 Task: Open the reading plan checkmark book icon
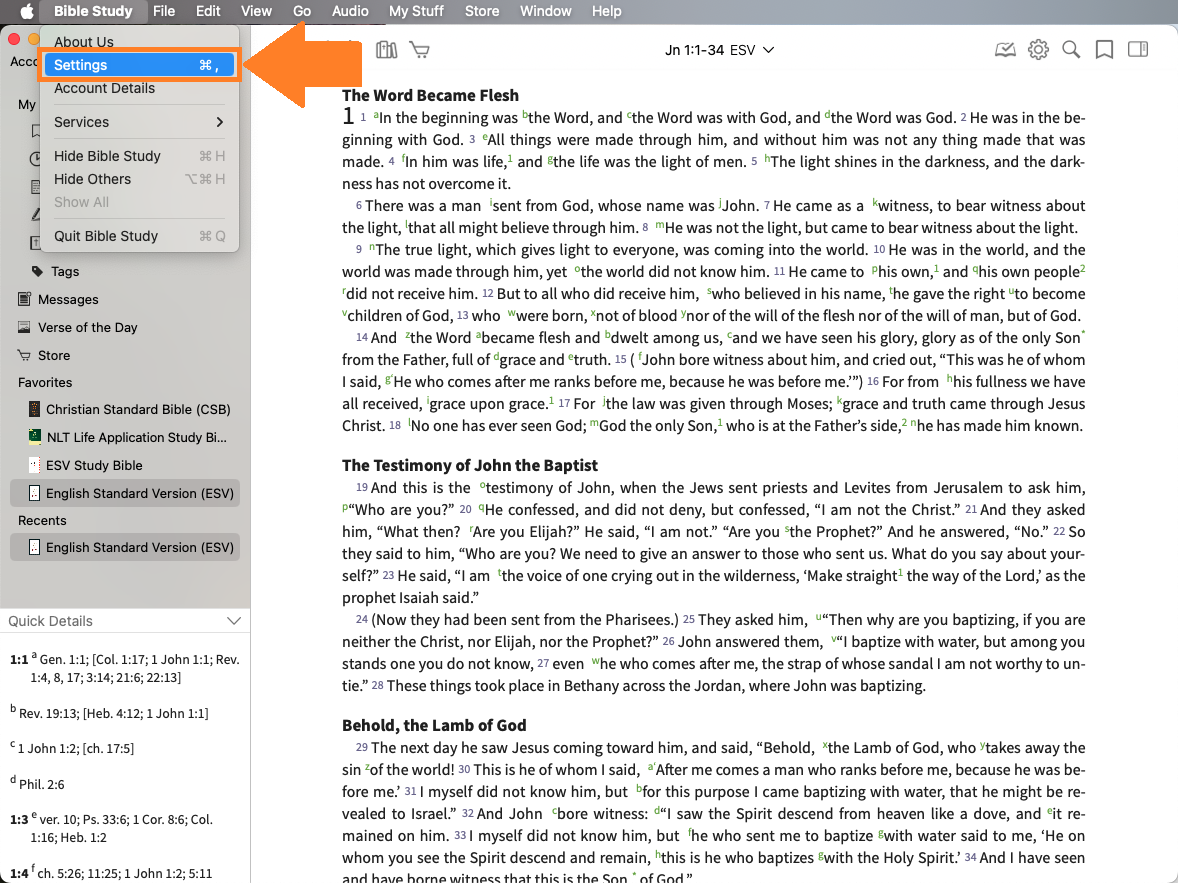(x=1005, y=50)
